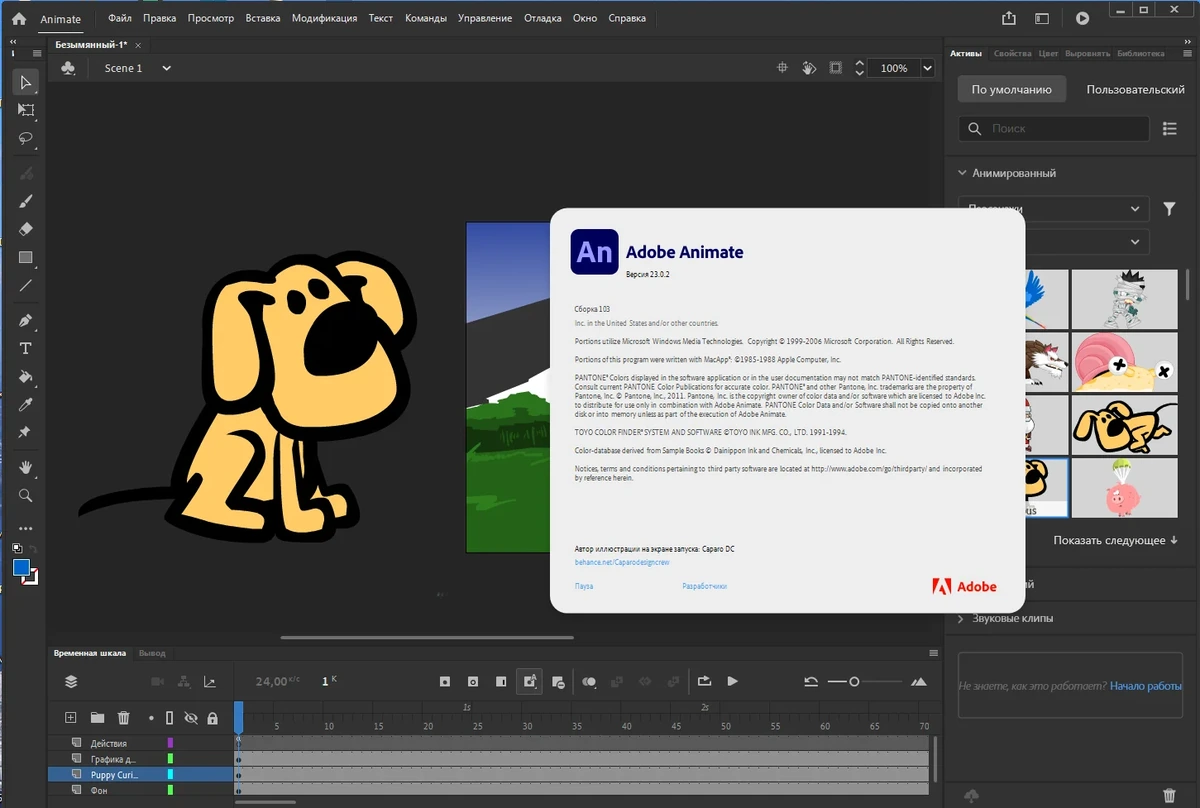Screen dimensions: 1200x808
Task: Toggle the auto keyframe button
Action: click(530, 682)
